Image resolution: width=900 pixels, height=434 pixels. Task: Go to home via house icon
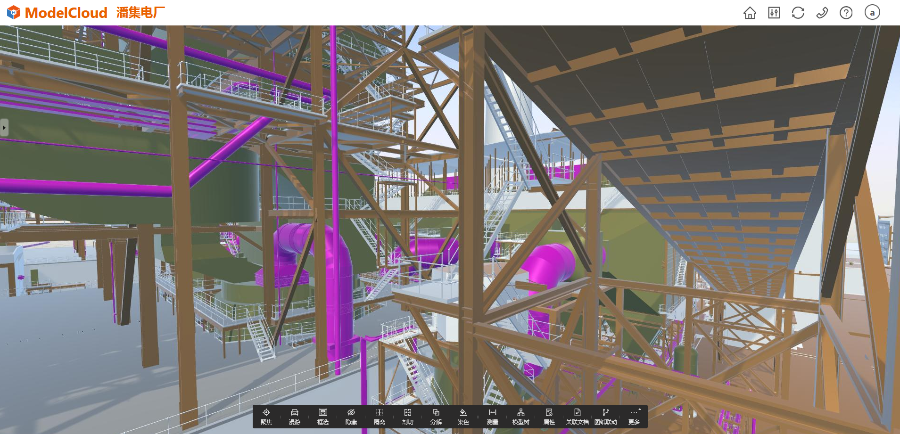pyautogui.click(x=750, y=13)
